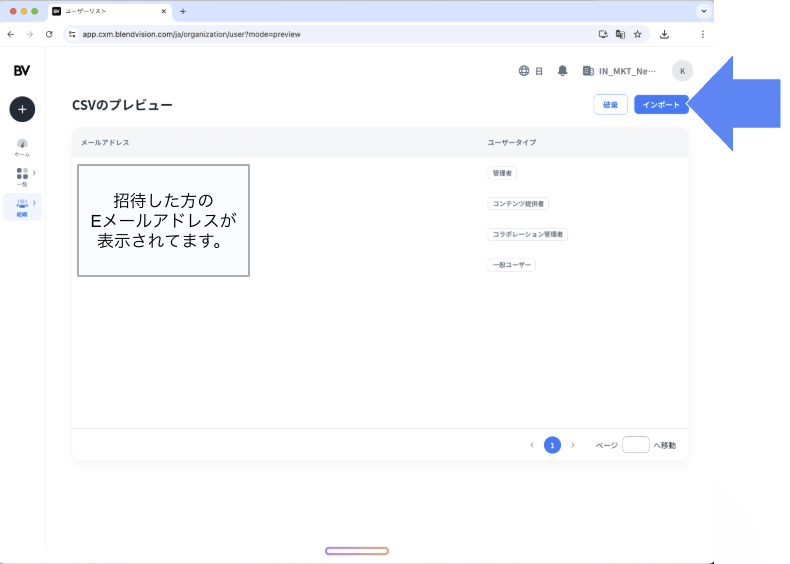Open the 一覧 grid sidebar icon
The width and height of the screenshot is (790, 564).
pyautogui.click(x=22, y=177)
